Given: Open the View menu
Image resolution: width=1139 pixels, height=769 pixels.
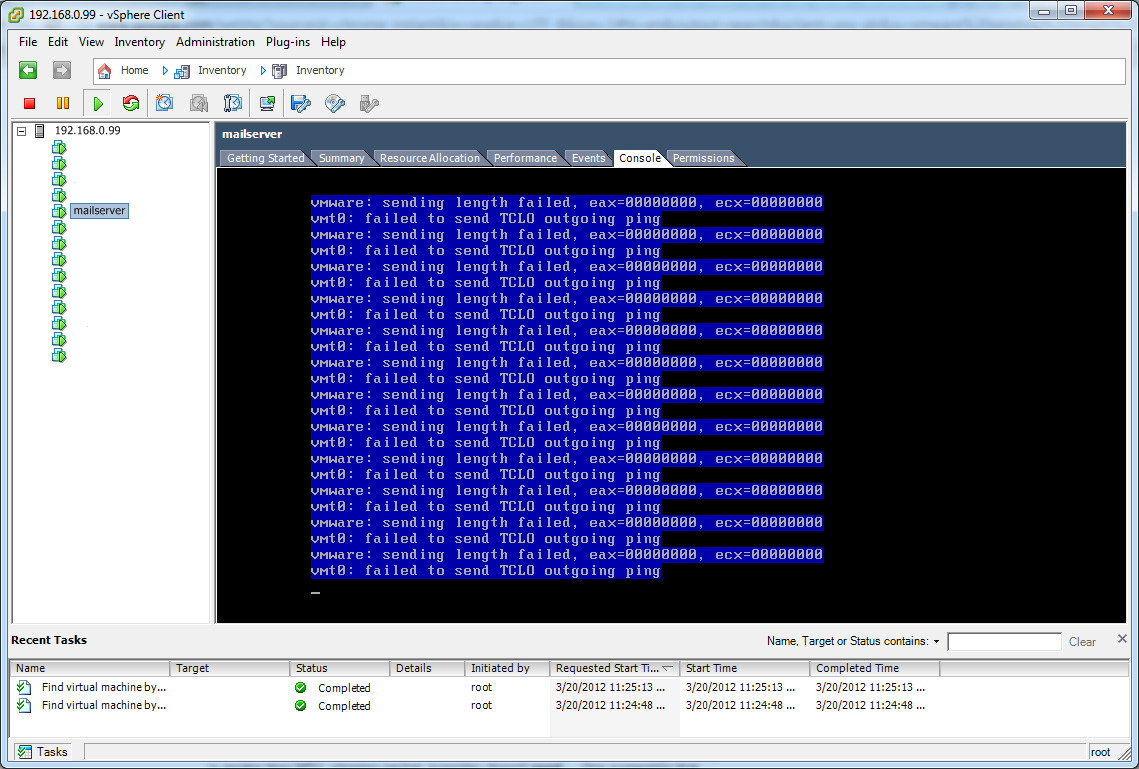Looking at the screenshot, I should click(x=92, y=42).
